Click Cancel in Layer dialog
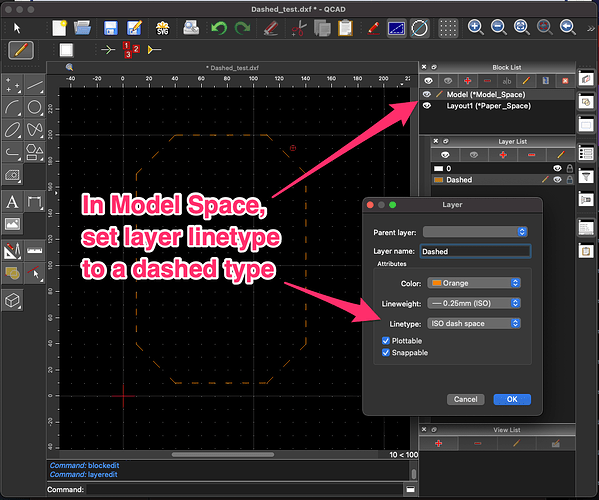599x500 pixels. coord(465,399)
